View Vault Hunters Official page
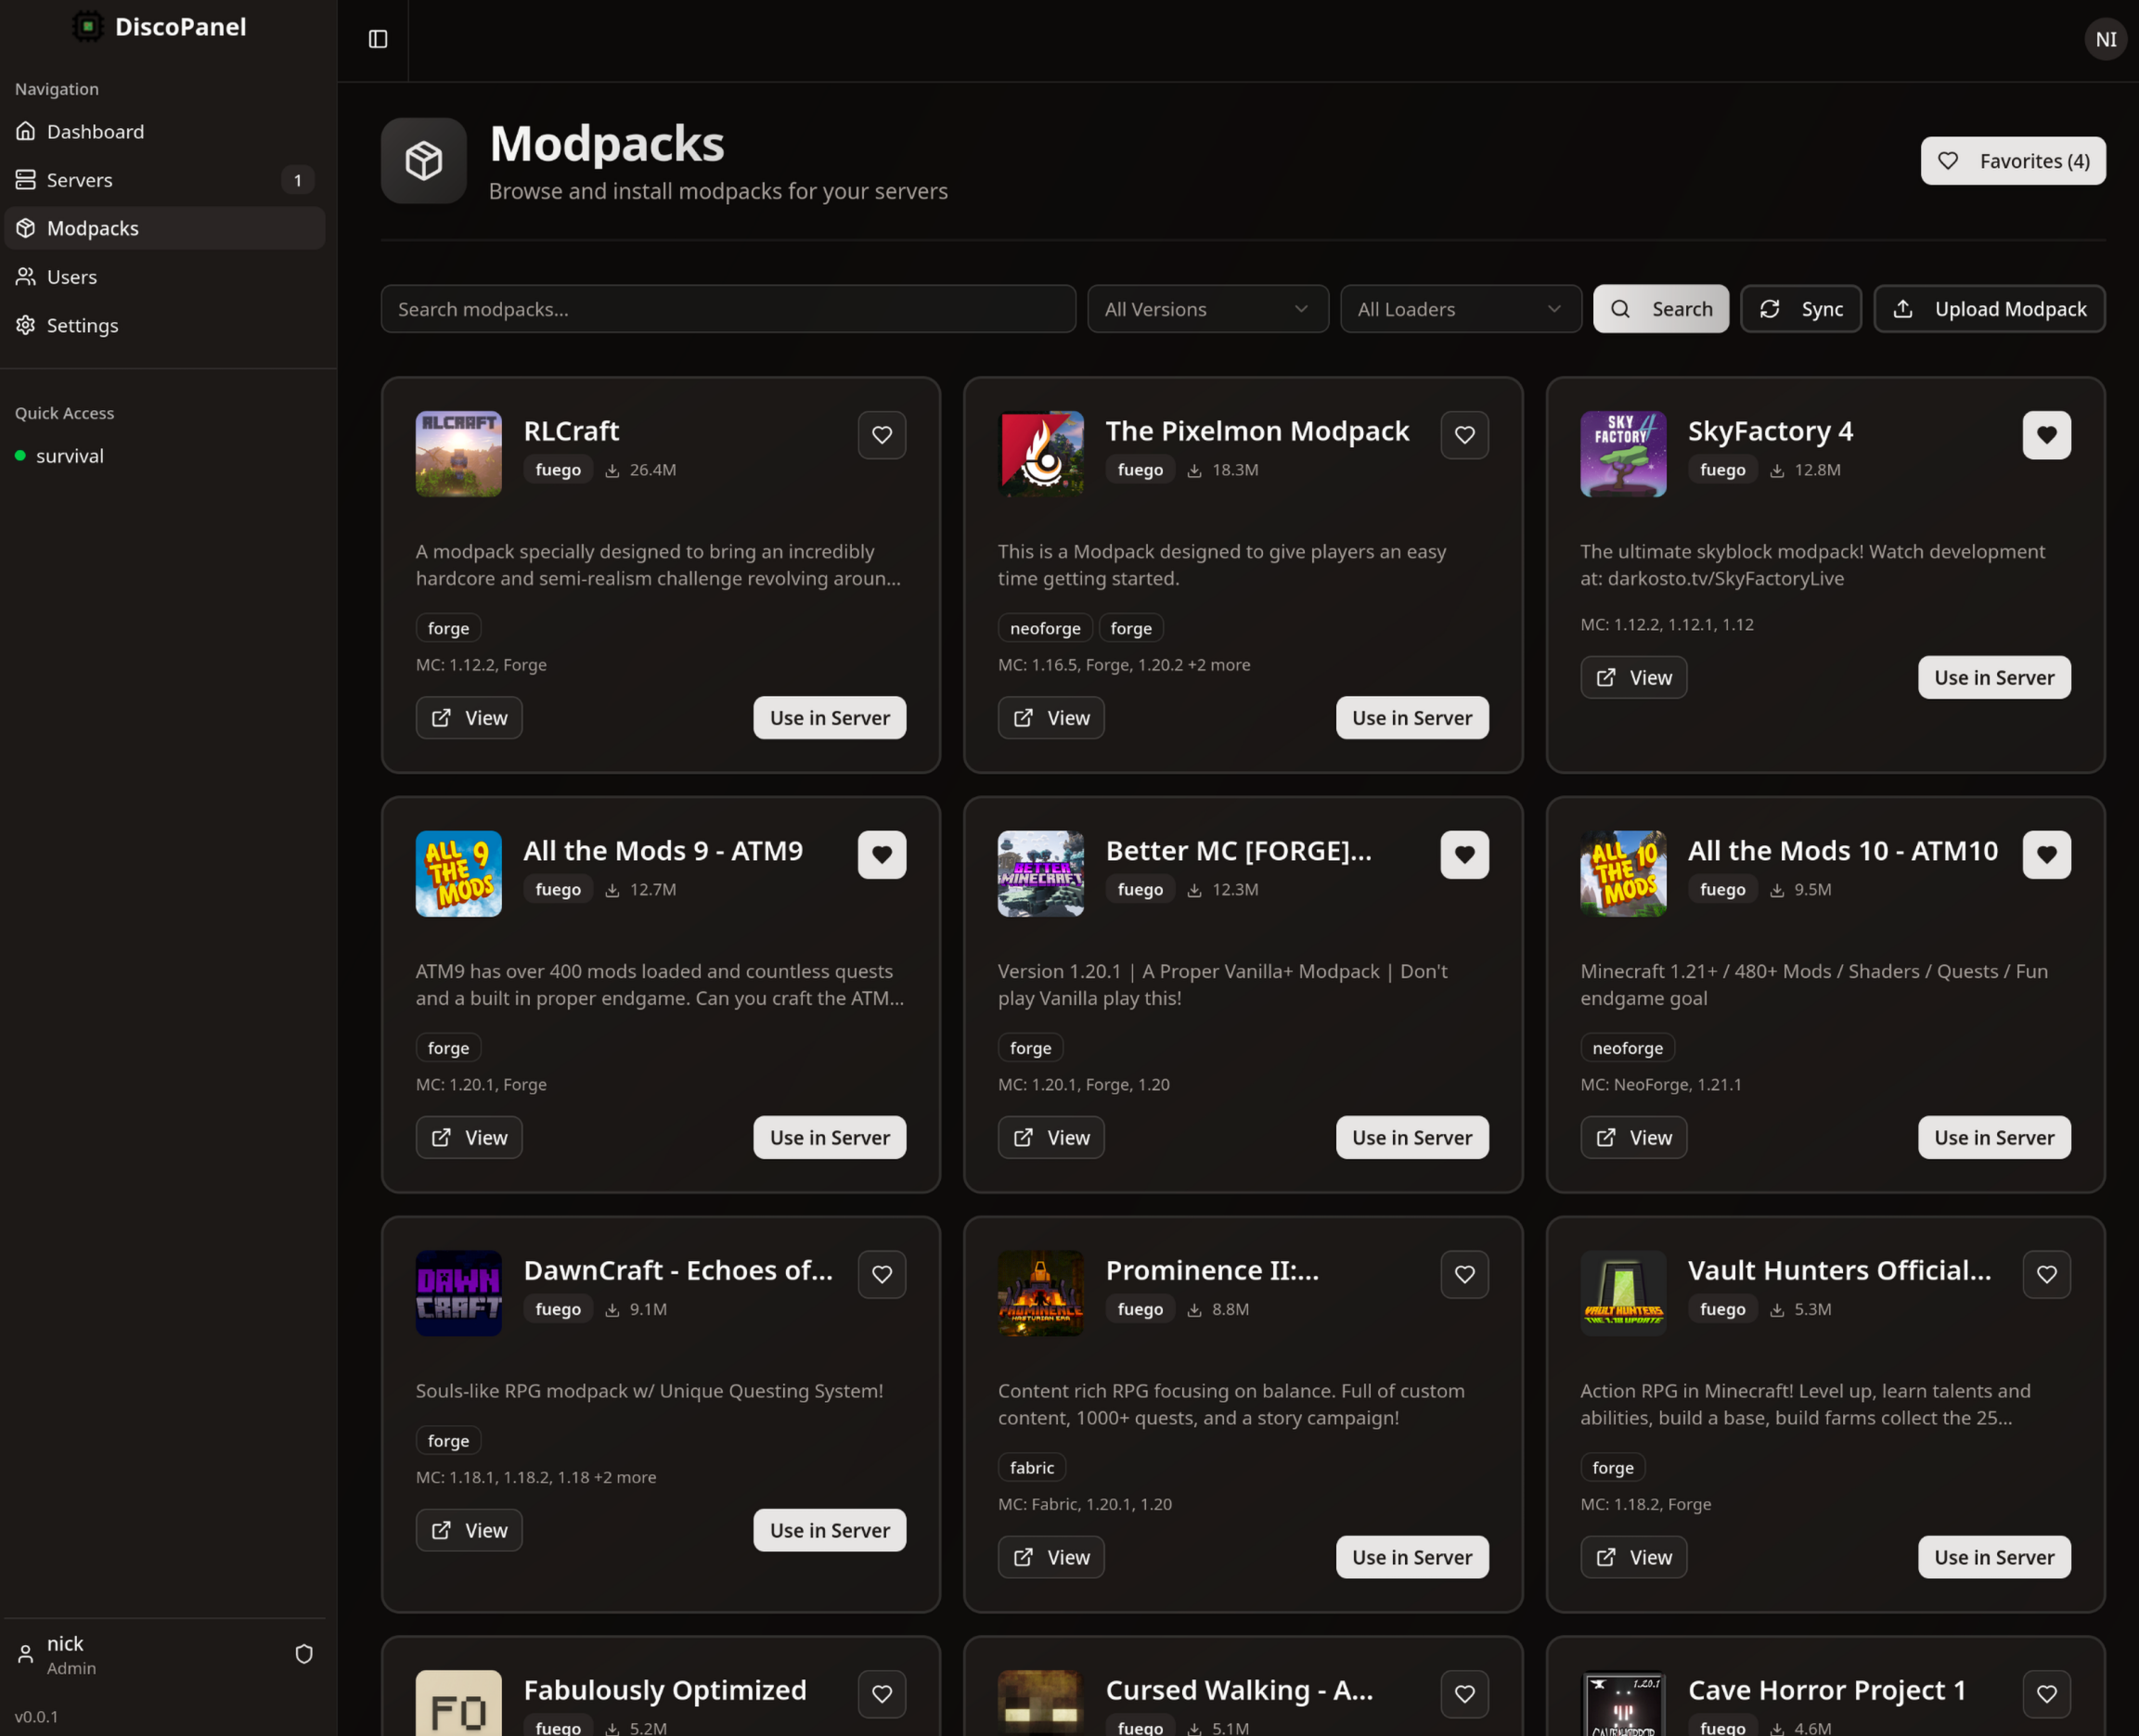 click(1633, 1558)
